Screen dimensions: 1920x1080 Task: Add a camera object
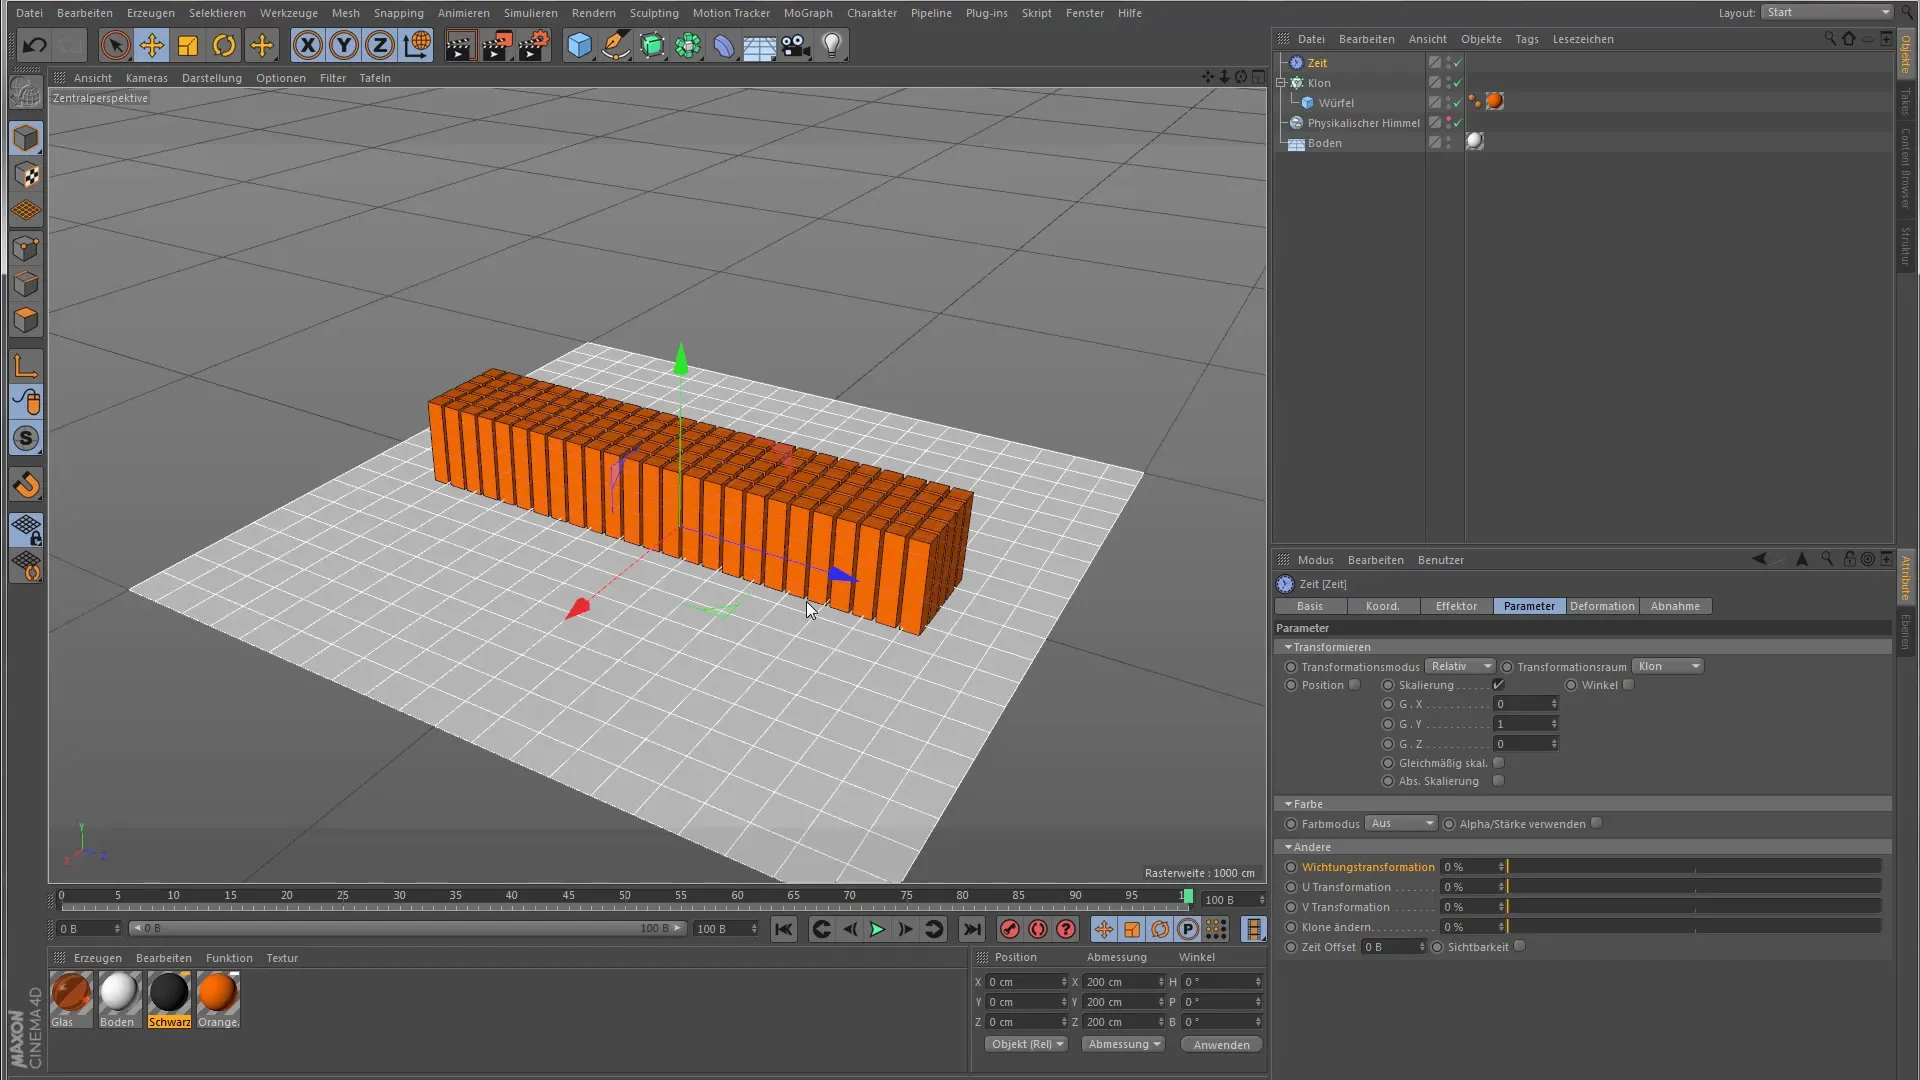tap(795, 45)
